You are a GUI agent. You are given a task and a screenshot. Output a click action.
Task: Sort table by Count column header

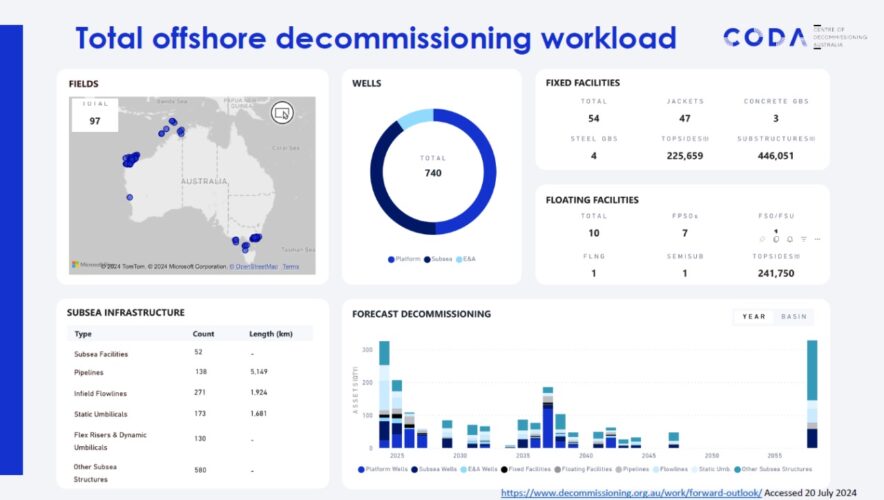coord(203,334)
